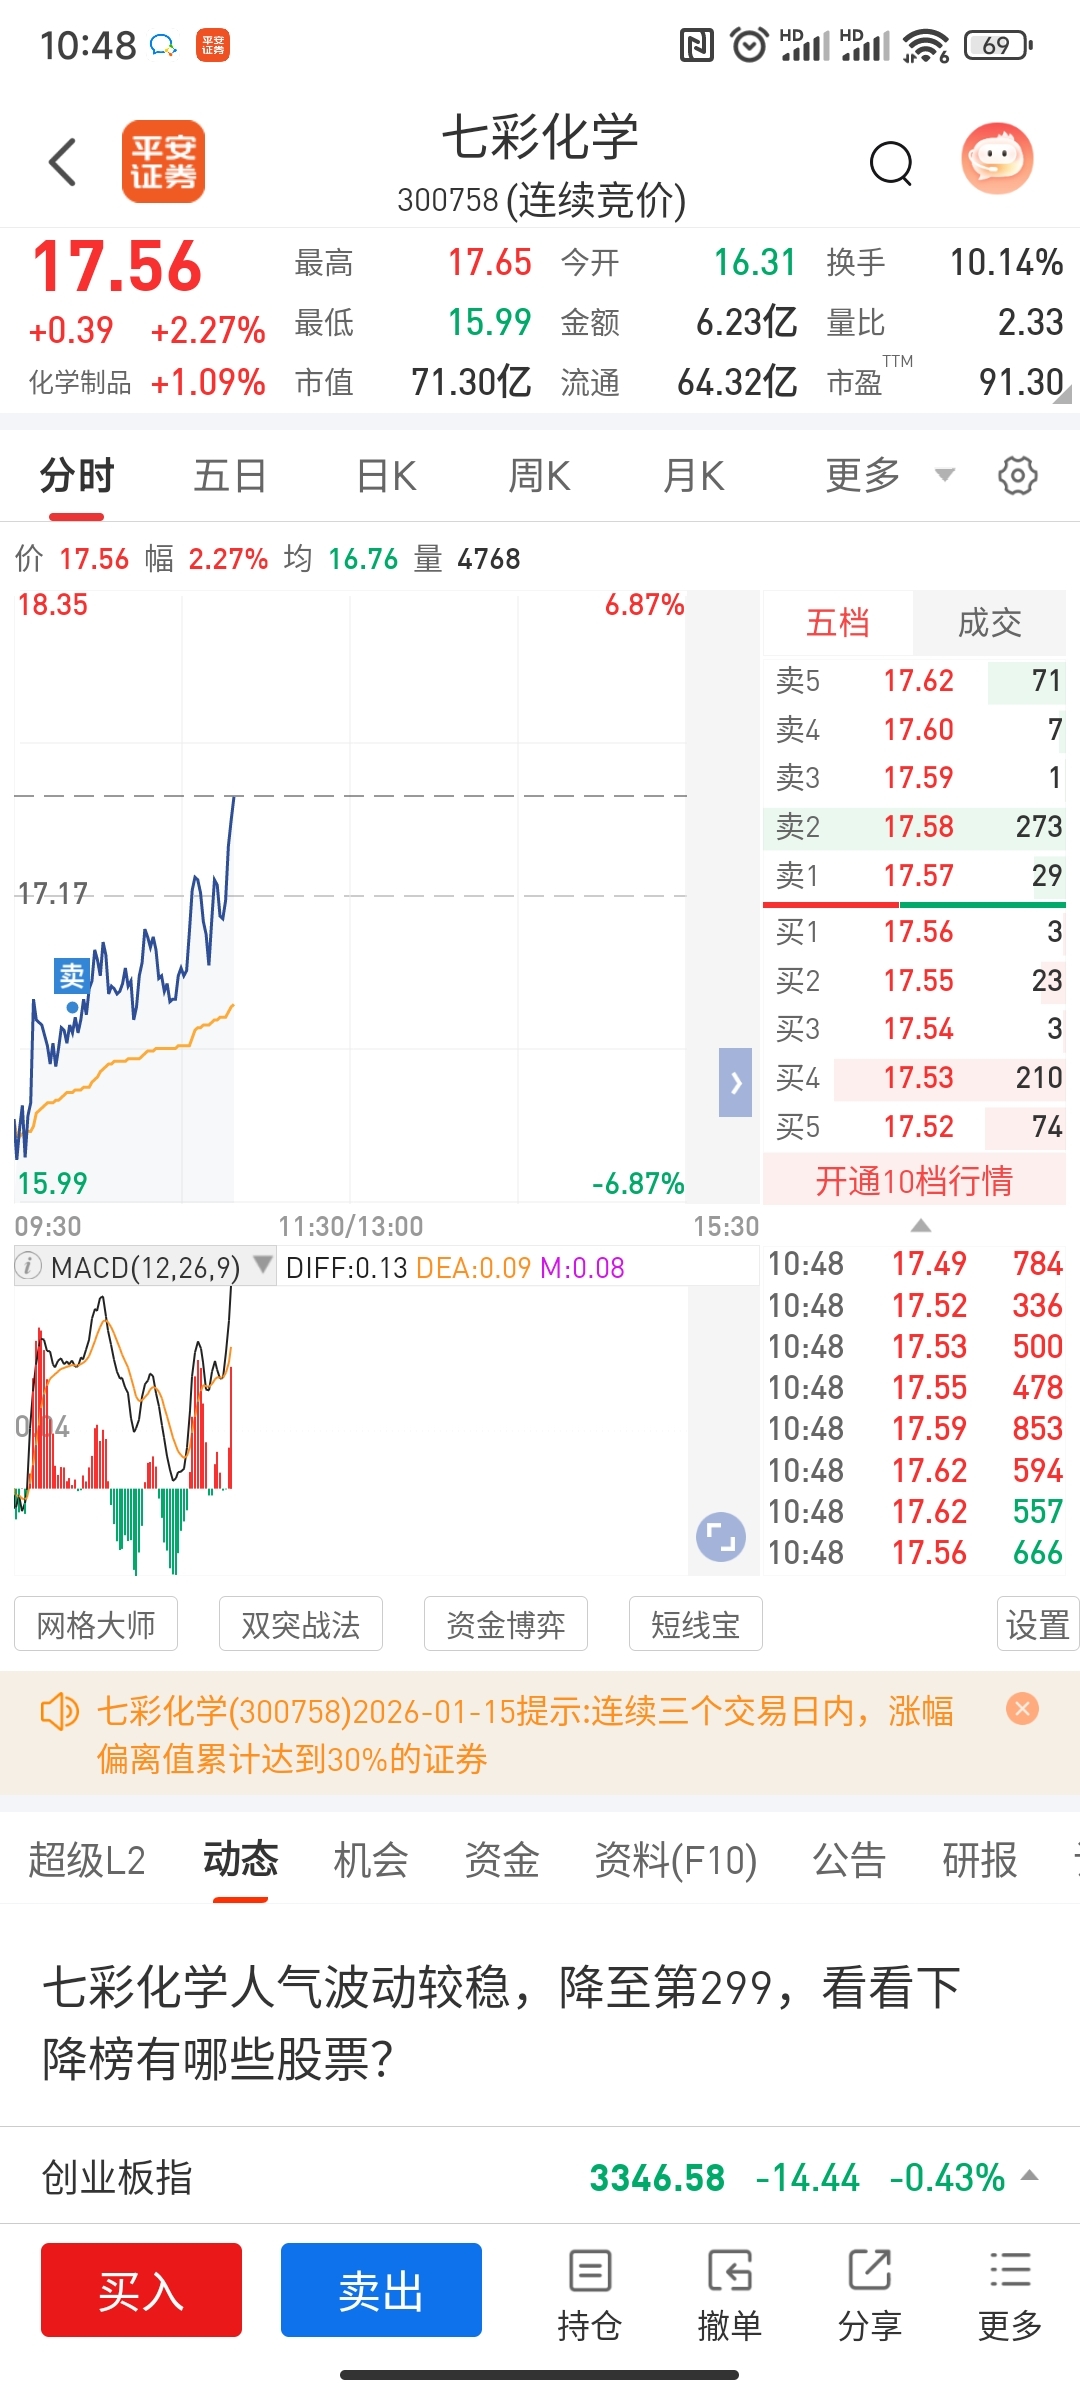
Task: Switch to 五日 chart tab
Action: [230, 476]
